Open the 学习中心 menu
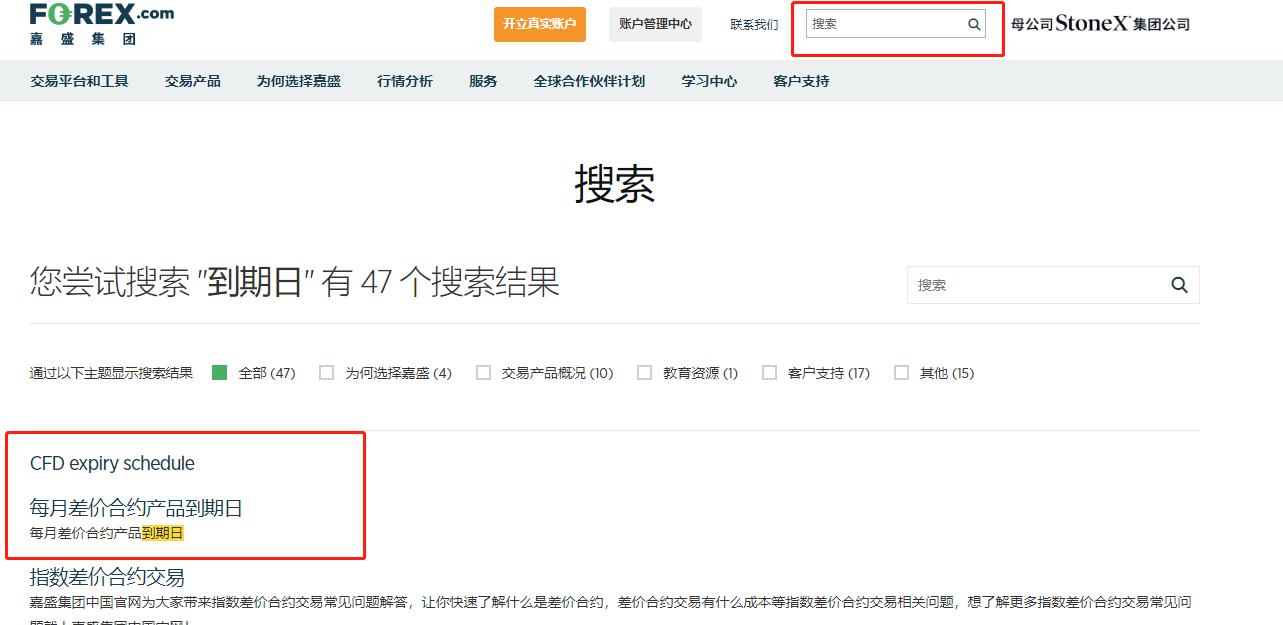This screenshot has width=1283, height=625. pos(709,81)
